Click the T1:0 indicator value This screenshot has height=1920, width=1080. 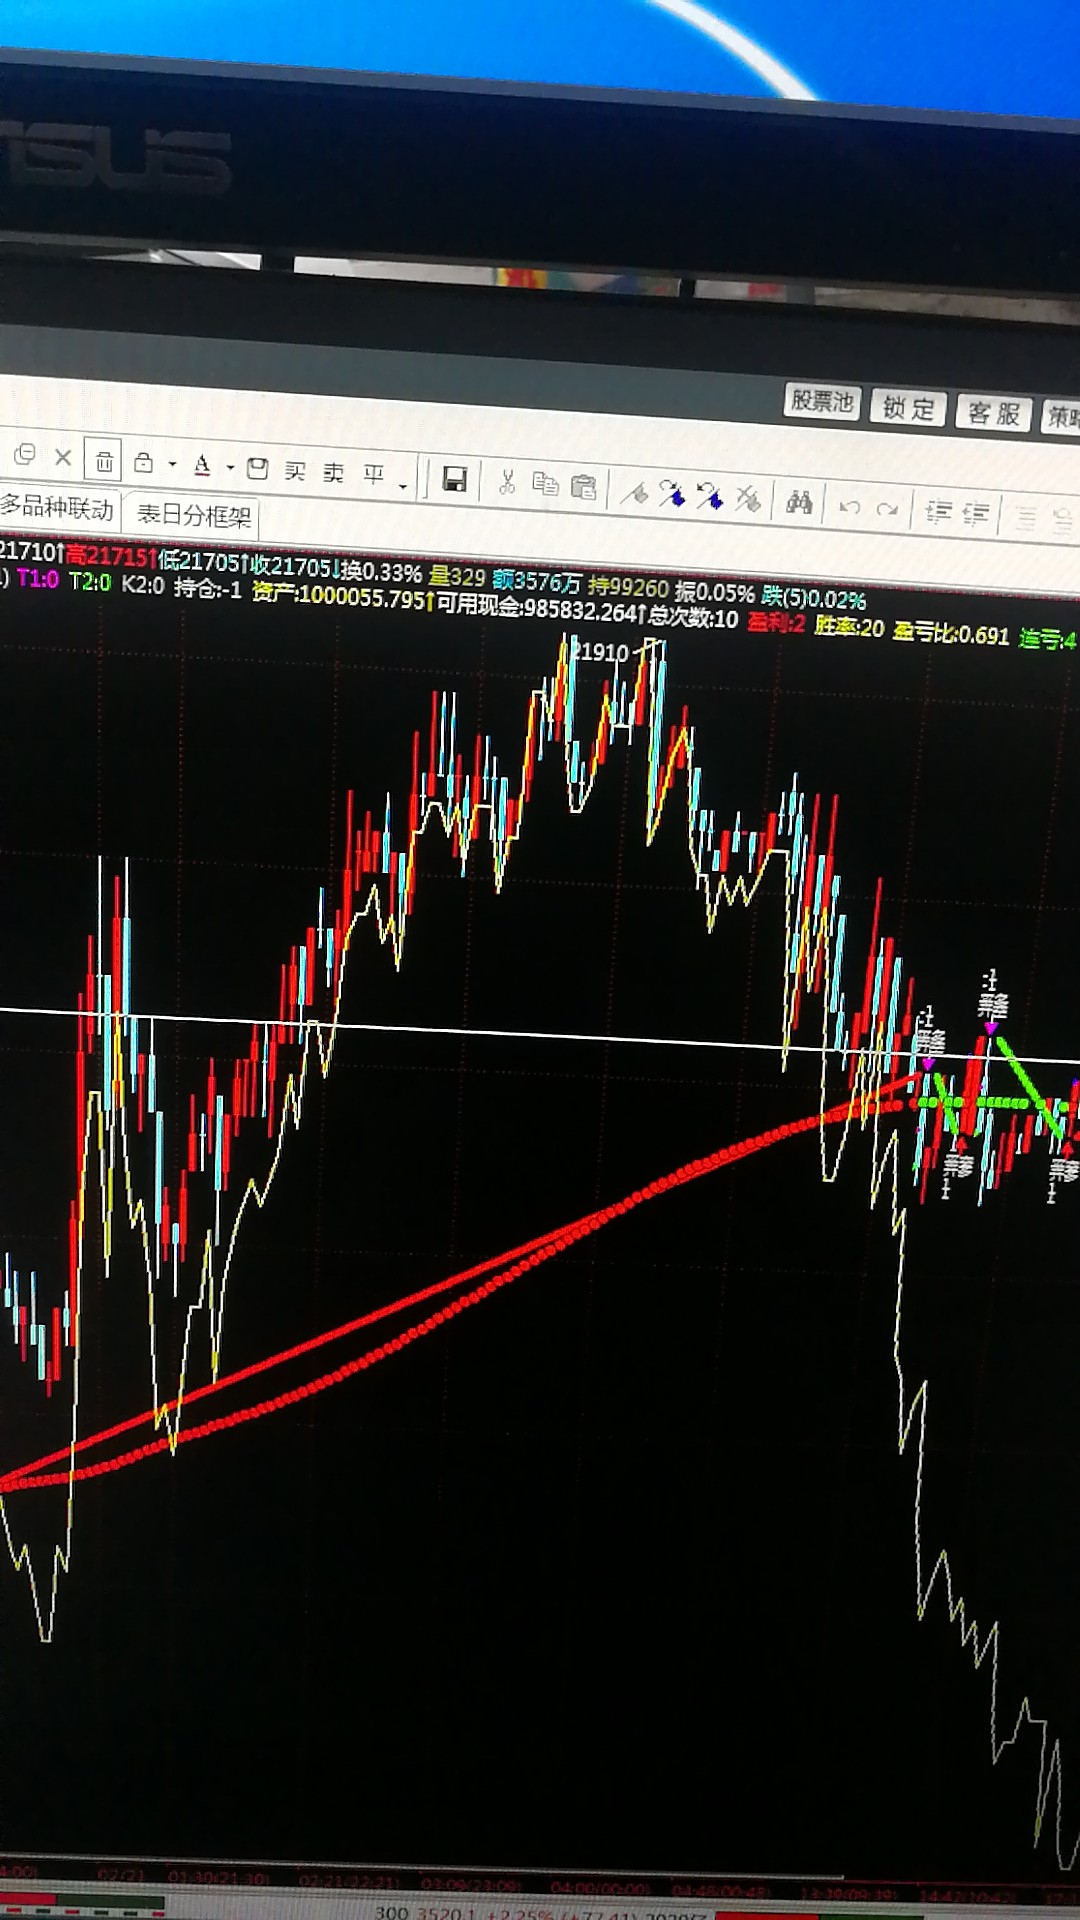38,579
